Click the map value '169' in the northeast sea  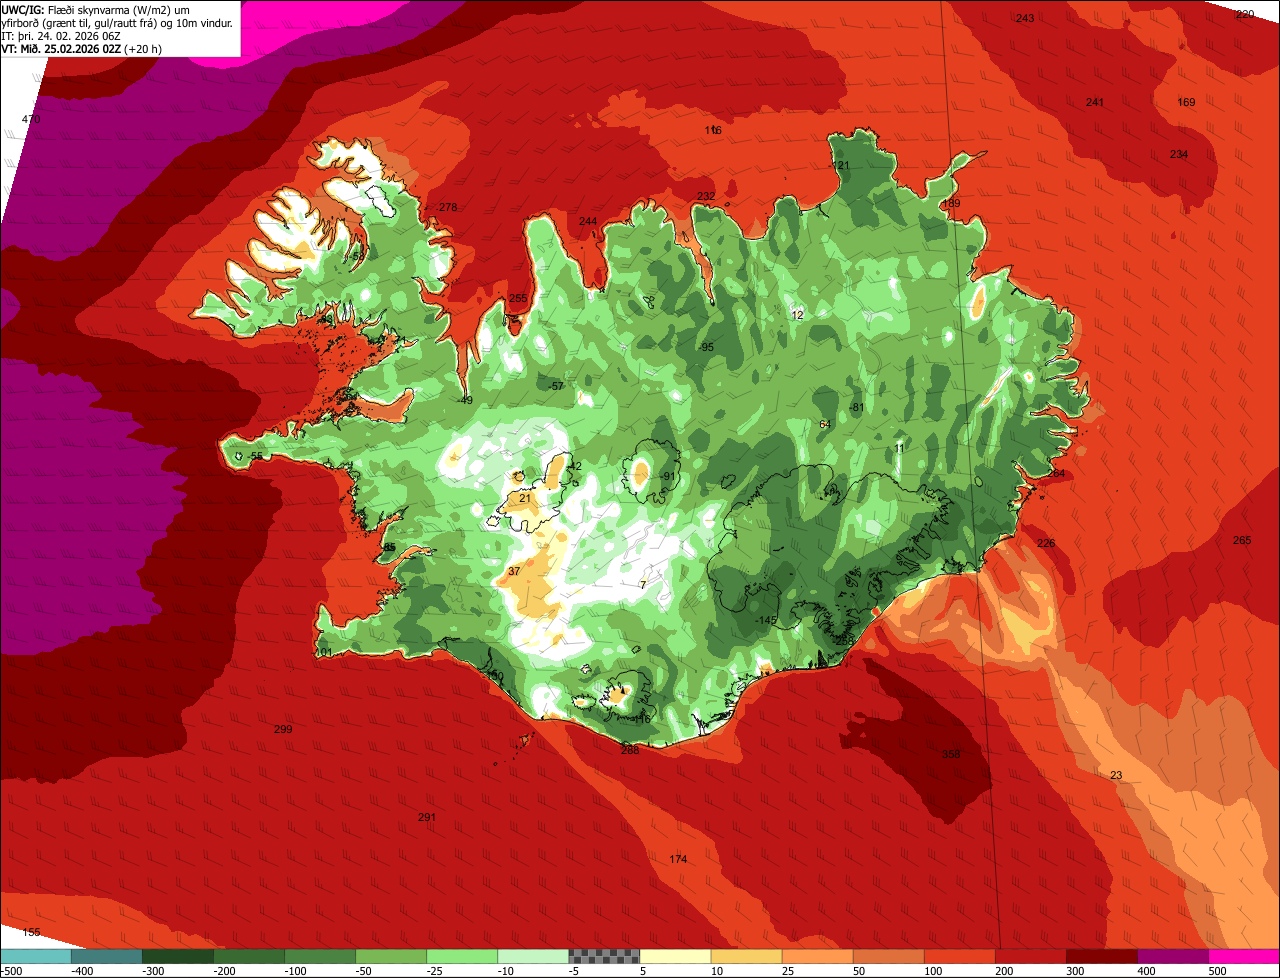[1186, 103]
